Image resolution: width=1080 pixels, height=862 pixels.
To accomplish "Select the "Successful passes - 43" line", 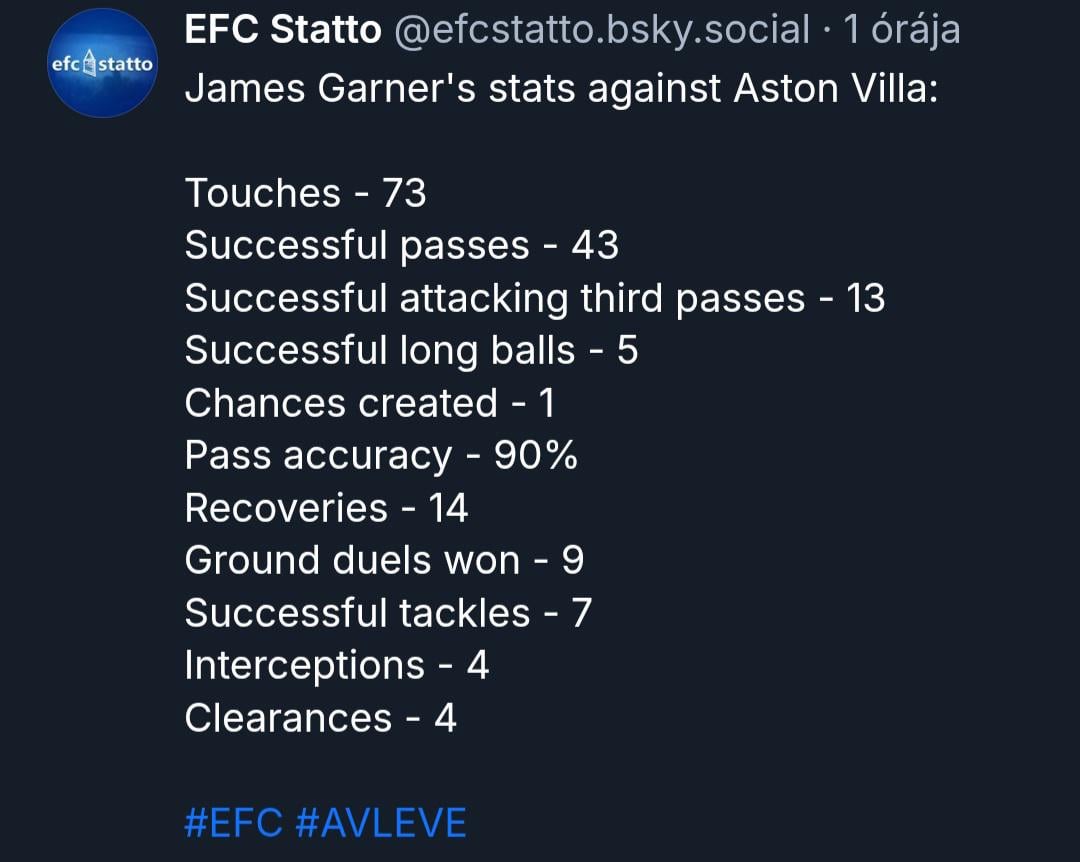I will point(402,246).
